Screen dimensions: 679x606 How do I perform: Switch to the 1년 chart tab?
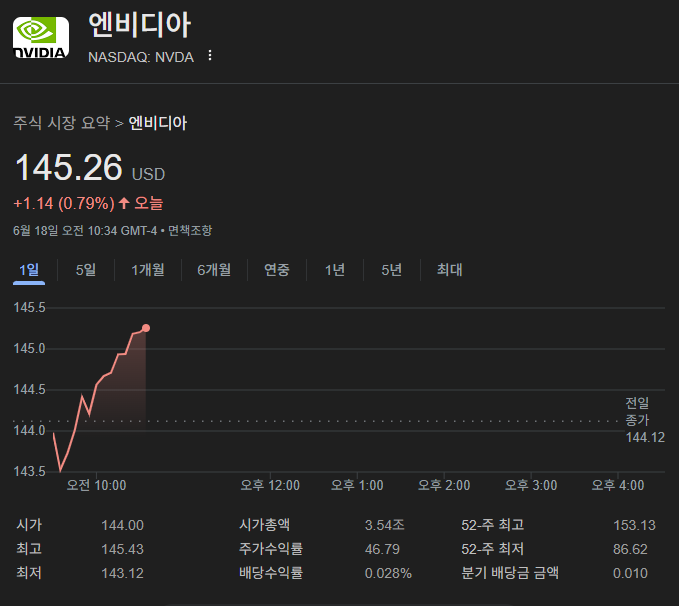pyautogui.click(x=335, y=270)
